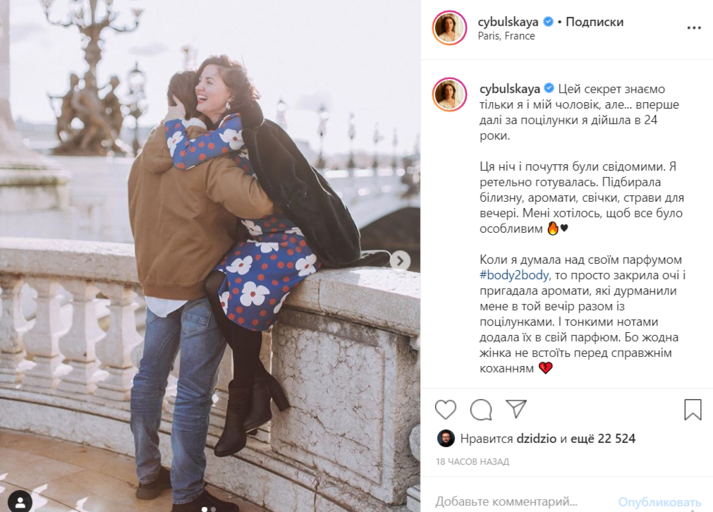The width and height of the screenshot is (713, 512).
Task: Save post with bookmark icon
Action: tap(693, 409)
